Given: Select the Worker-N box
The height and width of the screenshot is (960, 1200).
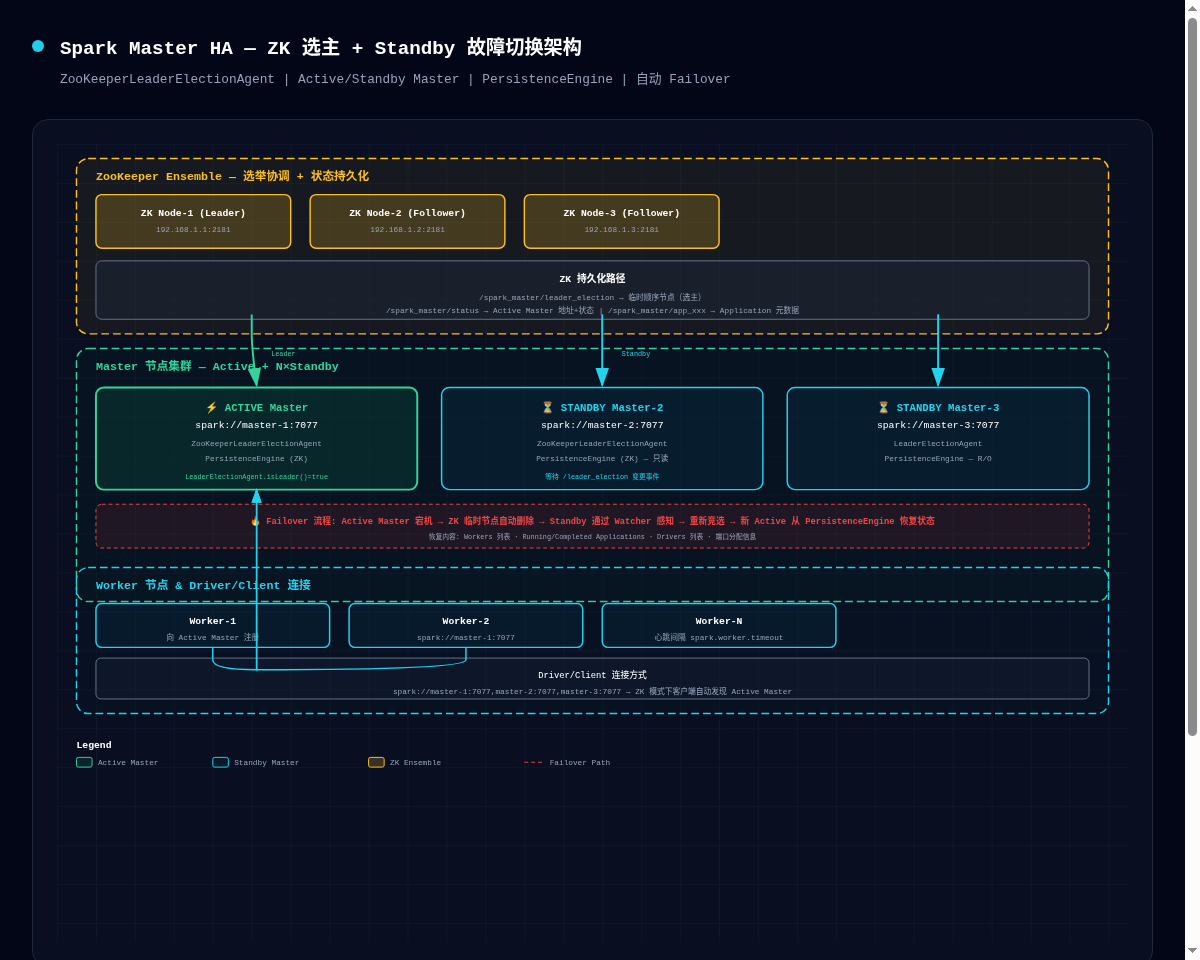Looking at the screenshot, I should [719, 625].
